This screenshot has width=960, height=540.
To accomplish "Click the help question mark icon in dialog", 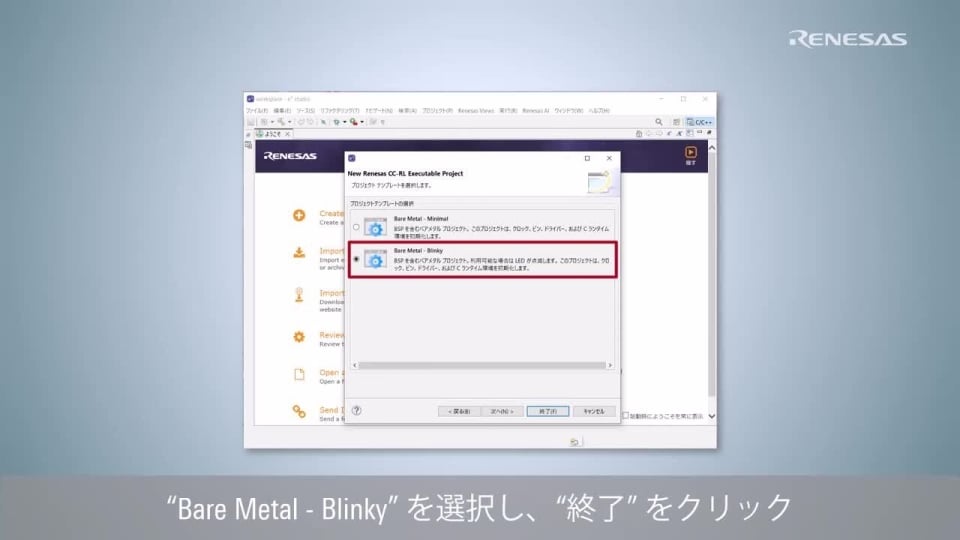I will coord(356,410).
